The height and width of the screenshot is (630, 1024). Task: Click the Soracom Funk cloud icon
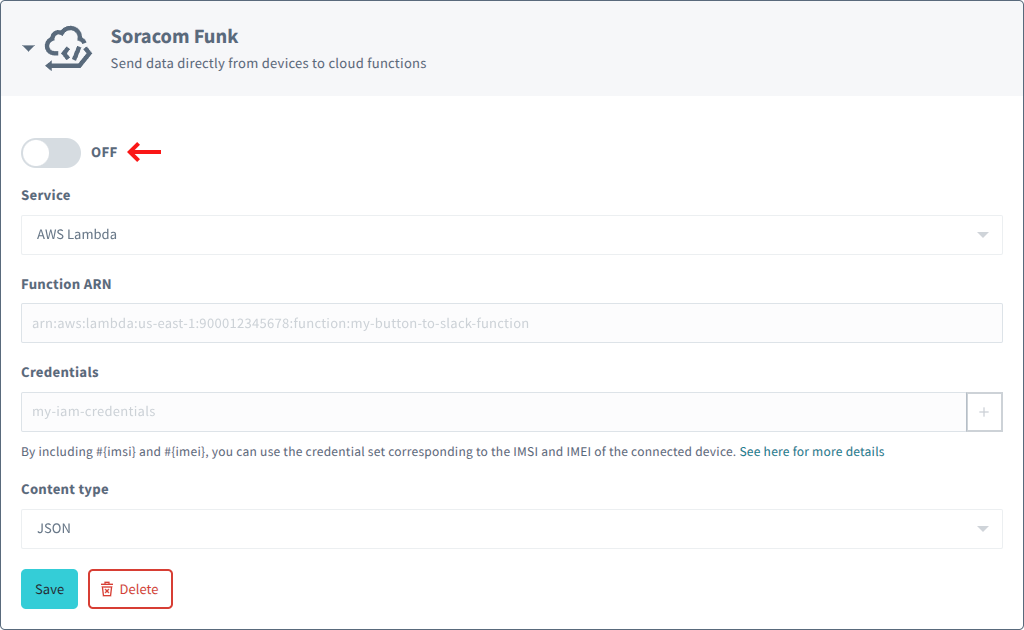tap(68, 46)
